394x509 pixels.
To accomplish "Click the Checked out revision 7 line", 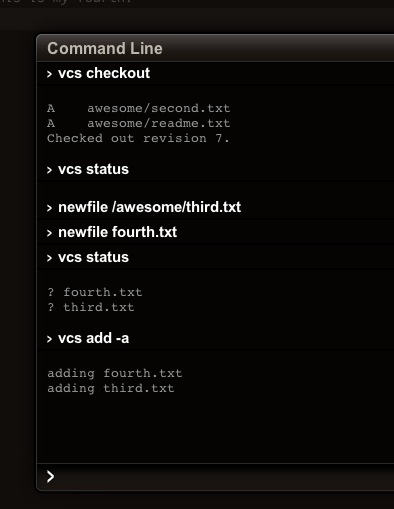I will point(138,138).
